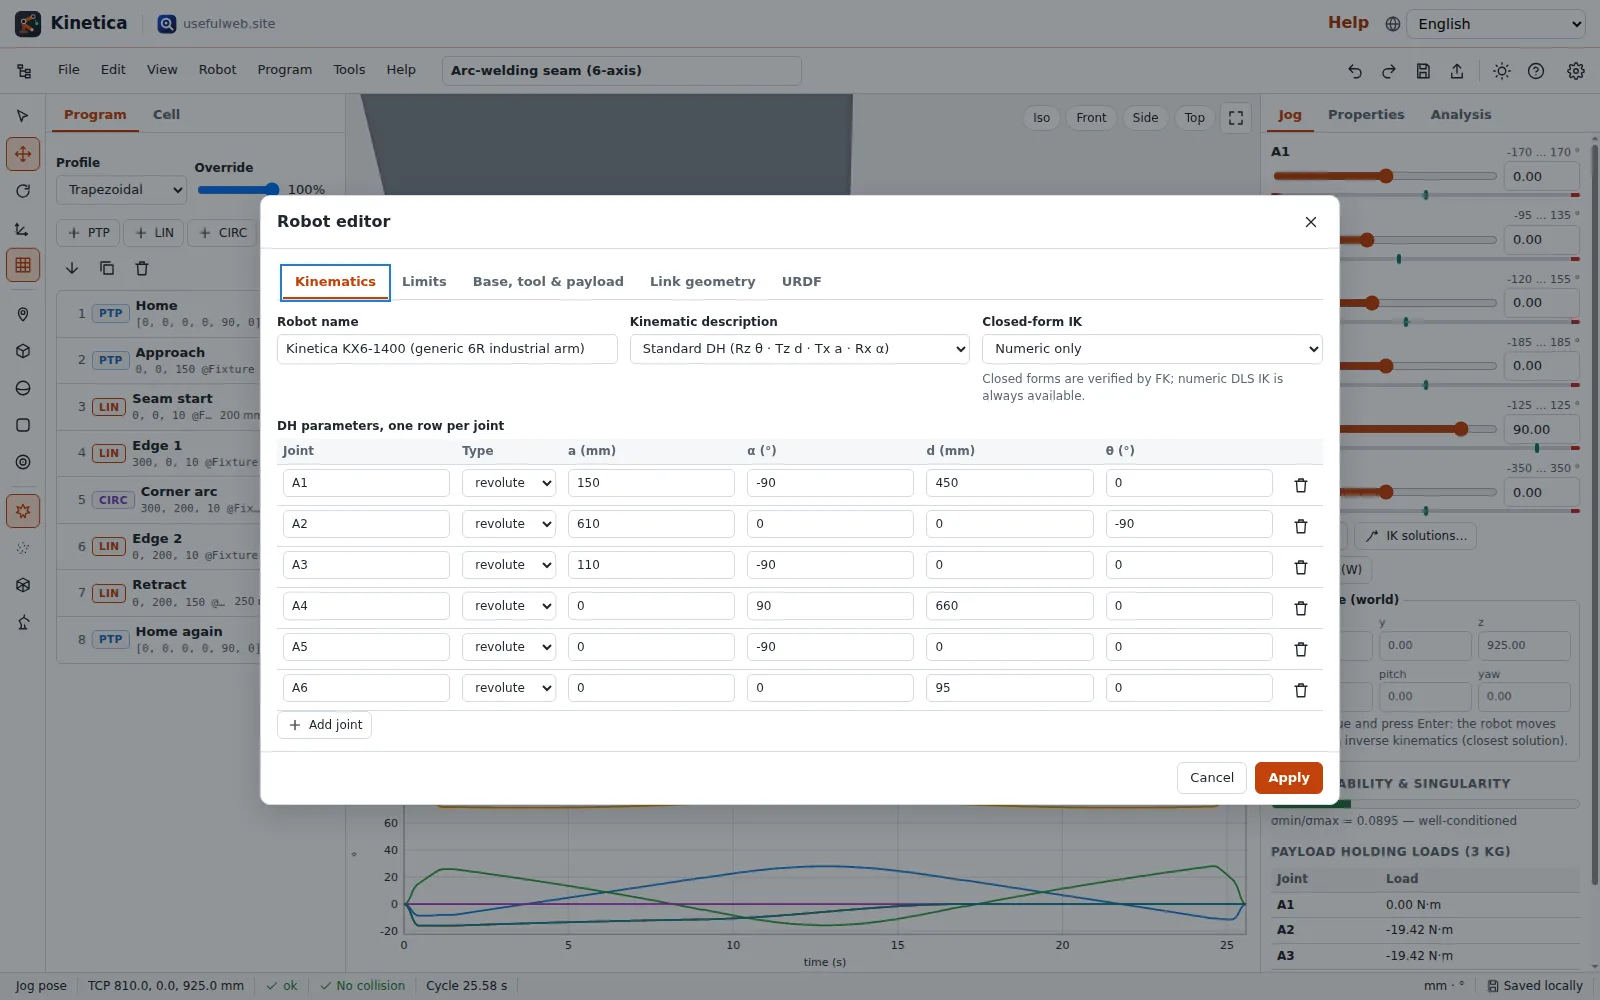Click the save icon in the top toolbar
Image resolution: width=1600 pixels, height=1000 pixels.
coord(1423,71)
